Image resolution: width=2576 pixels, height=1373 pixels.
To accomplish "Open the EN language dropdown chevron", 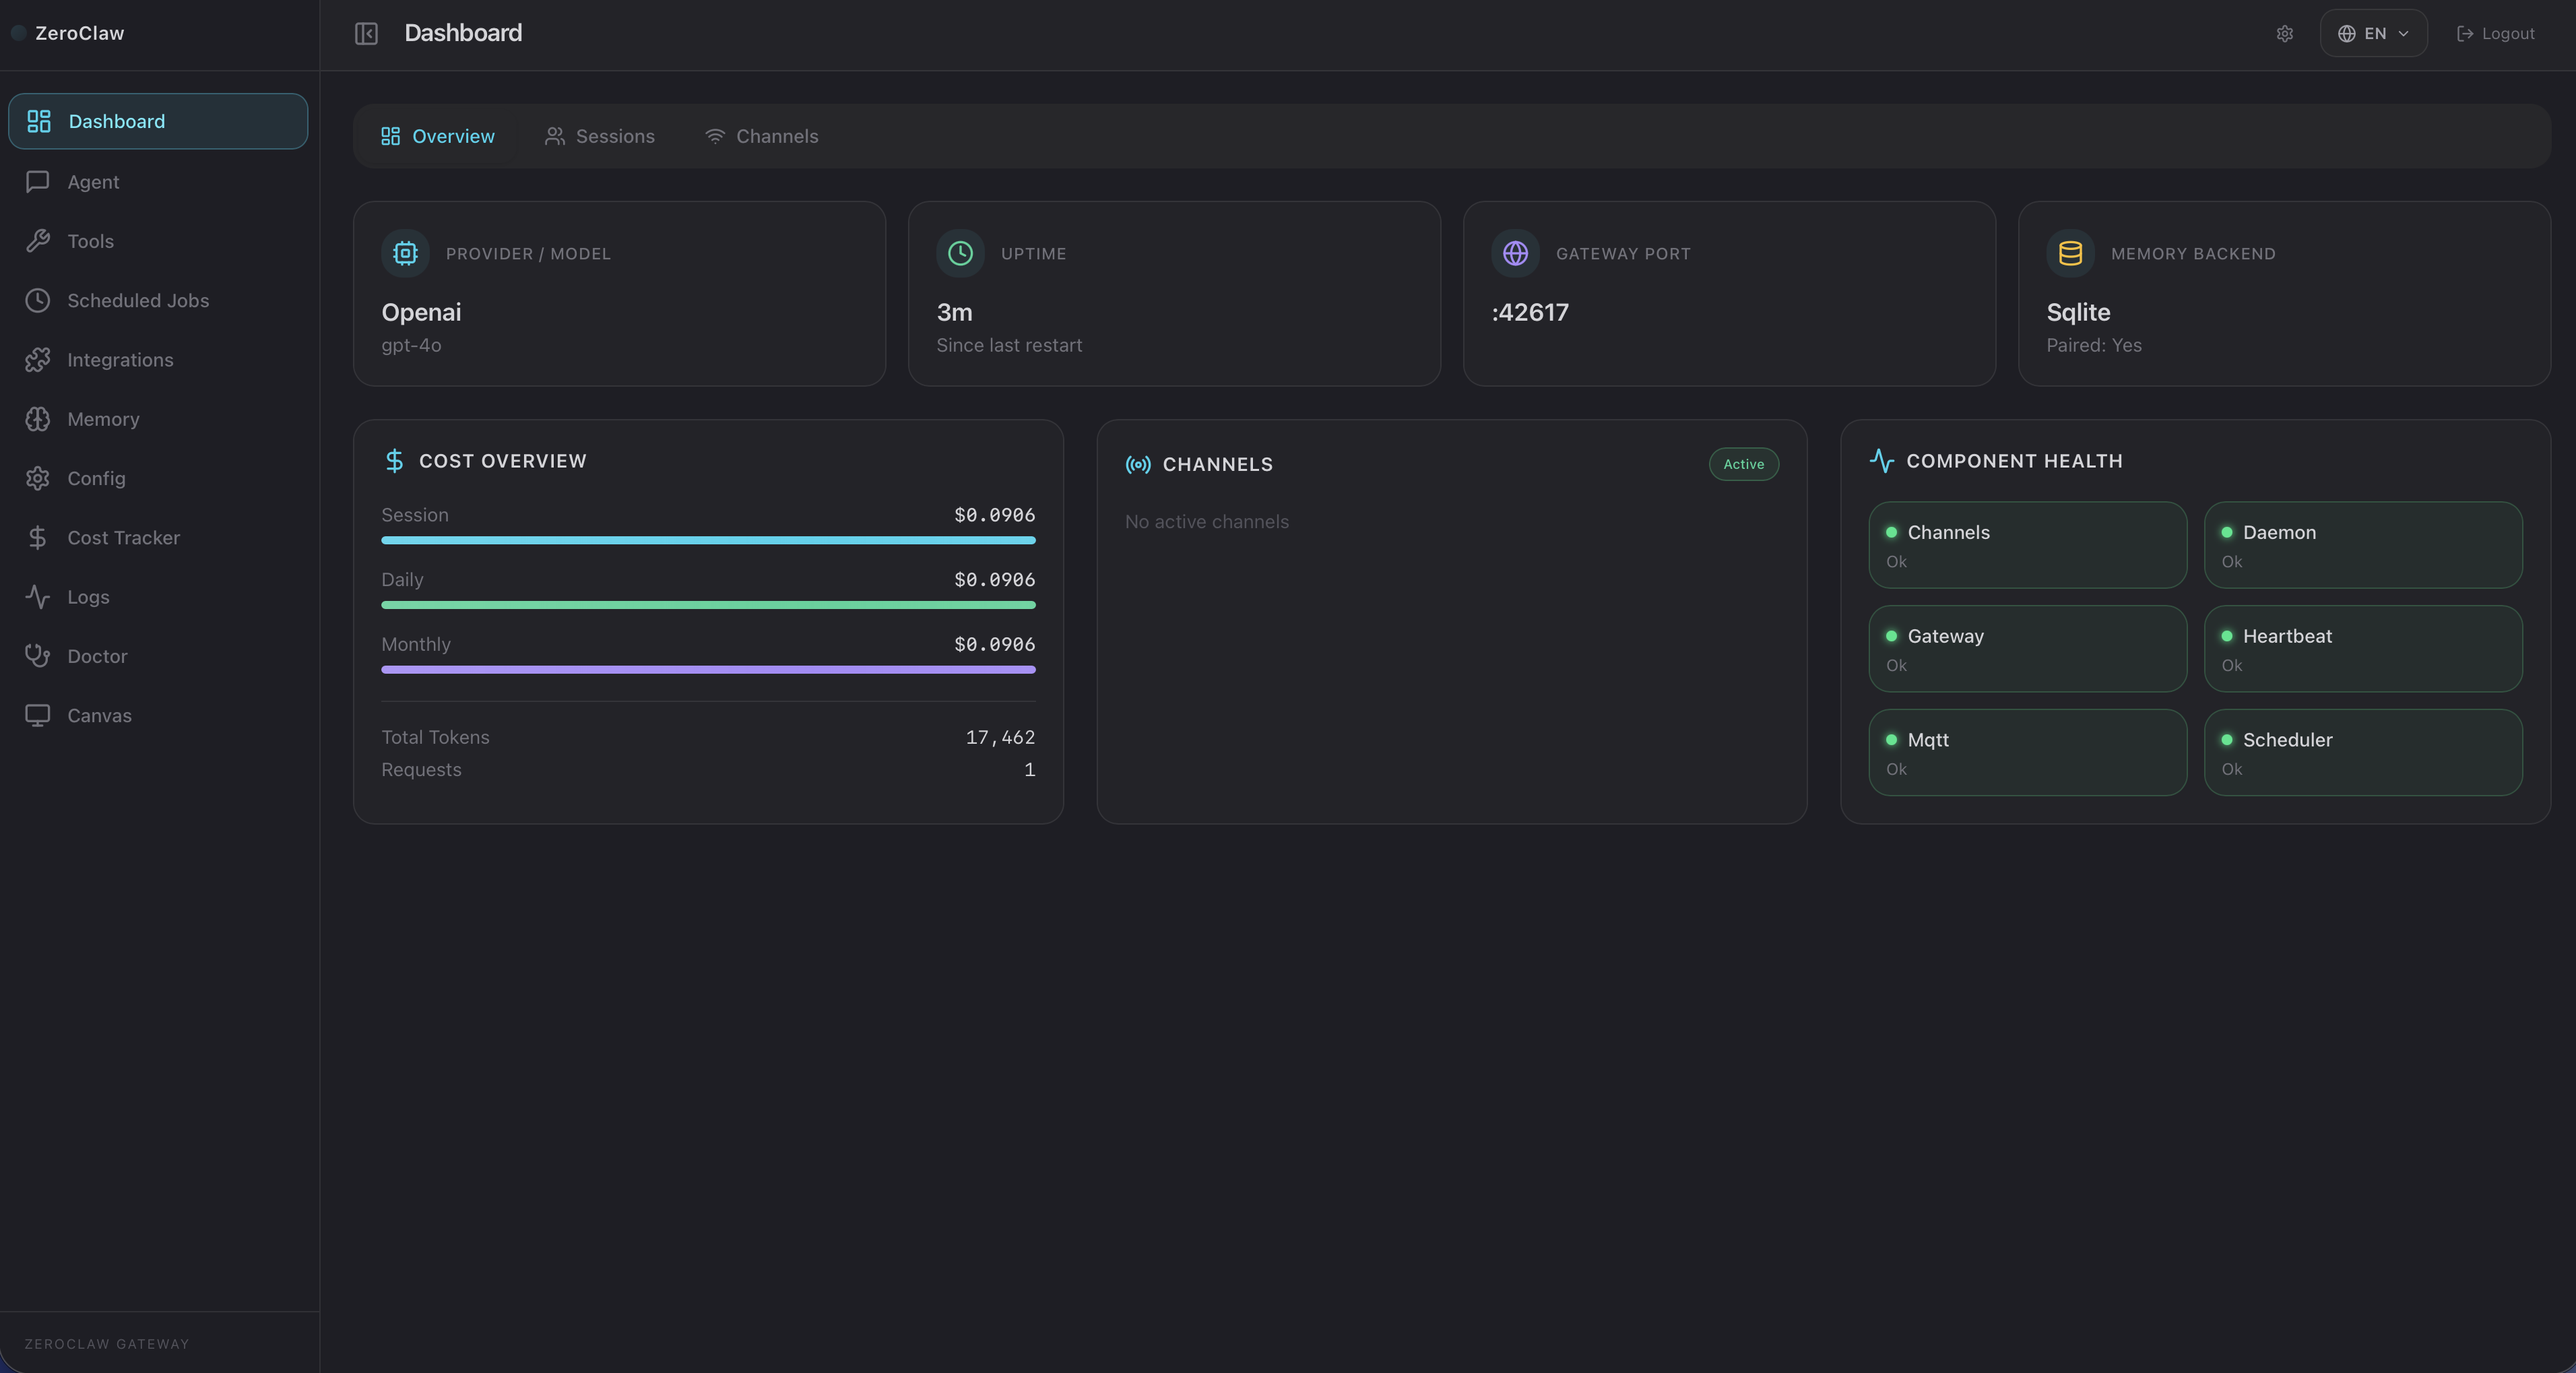I will pyautogui.click(x=2403, y=33).
